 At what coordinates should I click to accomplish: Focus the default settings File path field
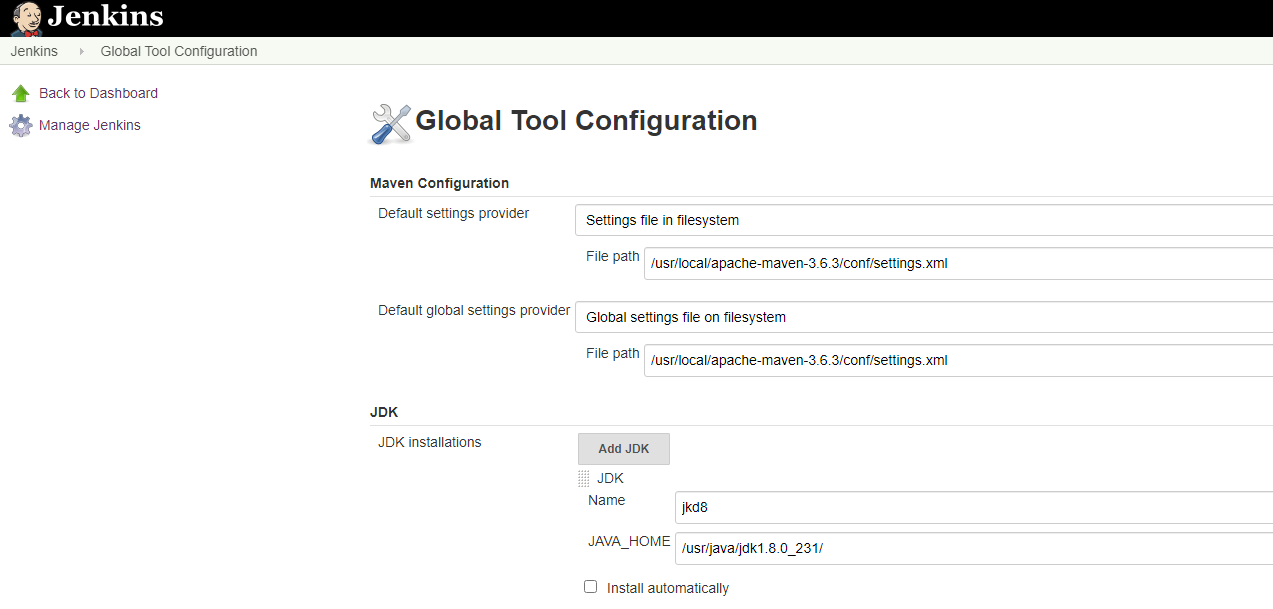958,264
